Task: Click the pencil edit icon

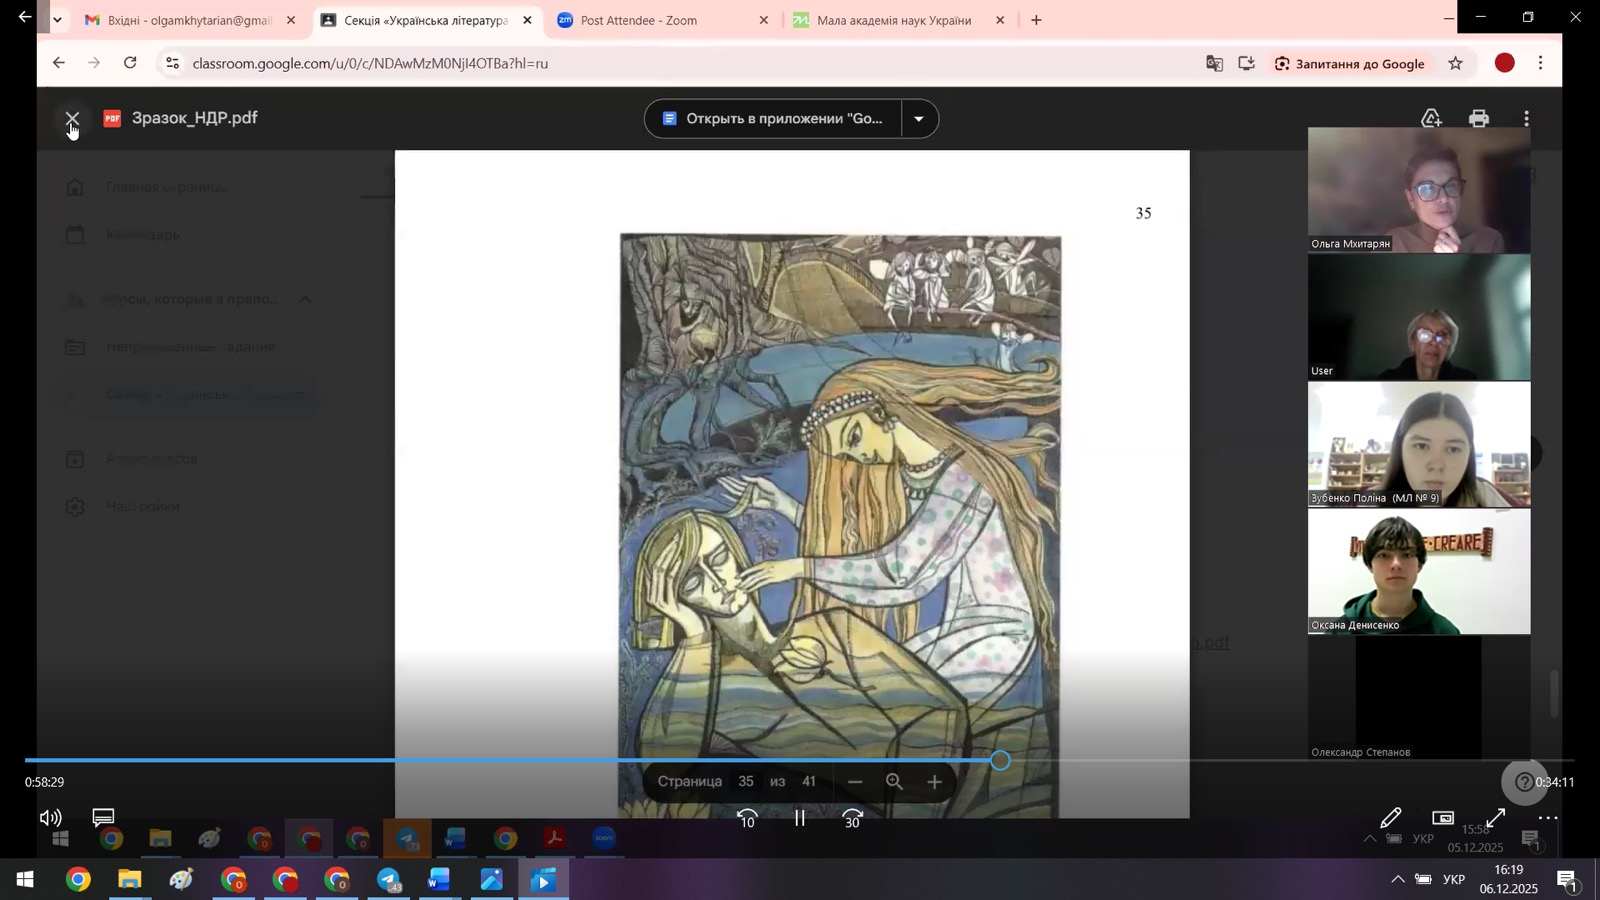Action: 1390,818
